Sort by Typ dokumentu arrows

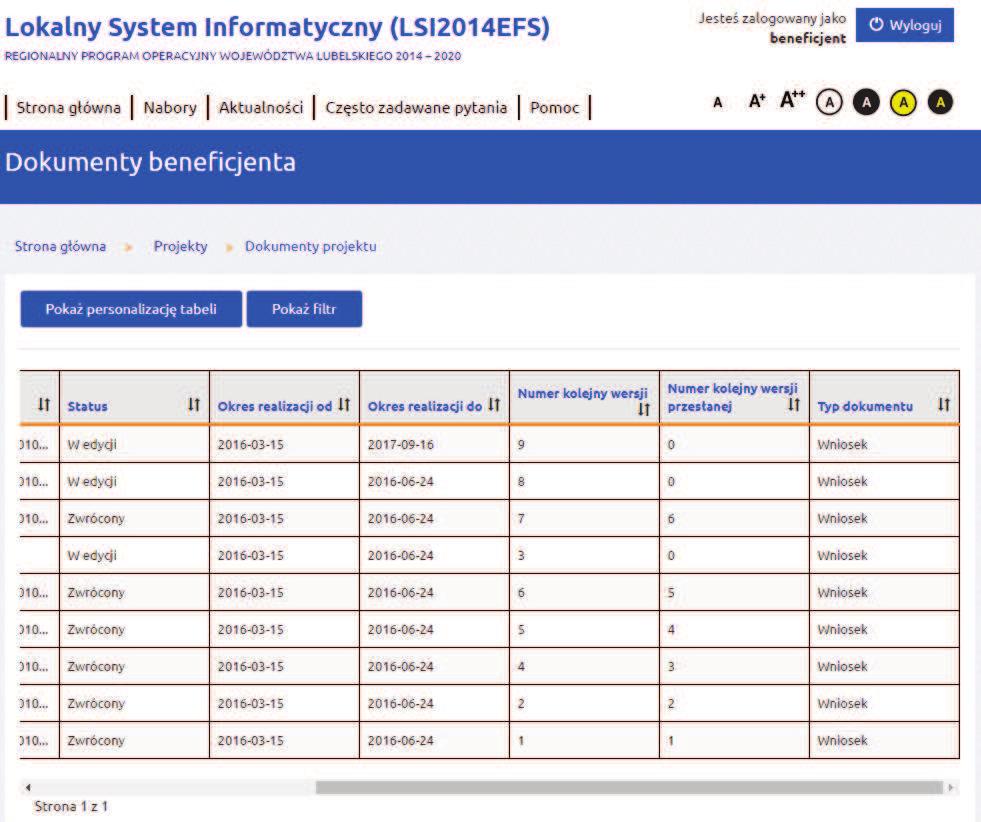944,405
